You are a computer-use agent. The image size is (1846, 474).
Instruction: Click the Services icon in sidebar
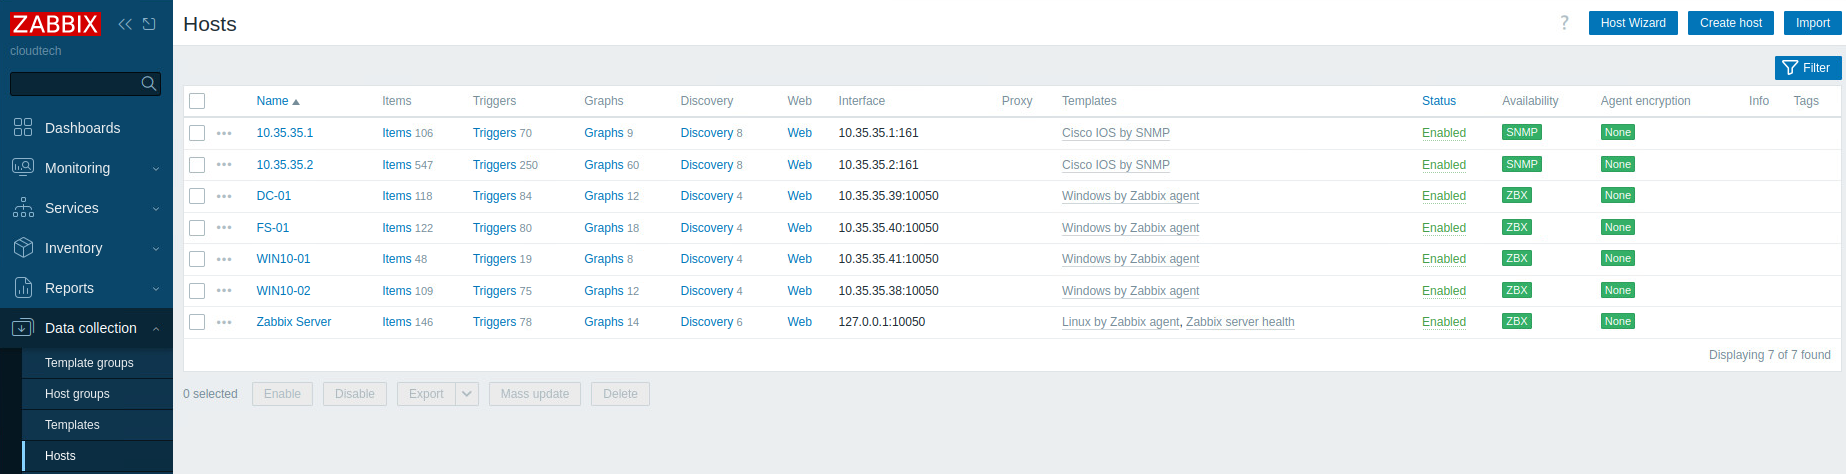click(x=23, y=207)
